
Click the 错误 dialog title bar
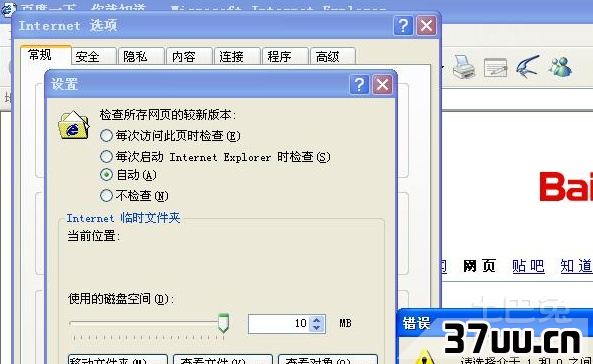[495, 324]
